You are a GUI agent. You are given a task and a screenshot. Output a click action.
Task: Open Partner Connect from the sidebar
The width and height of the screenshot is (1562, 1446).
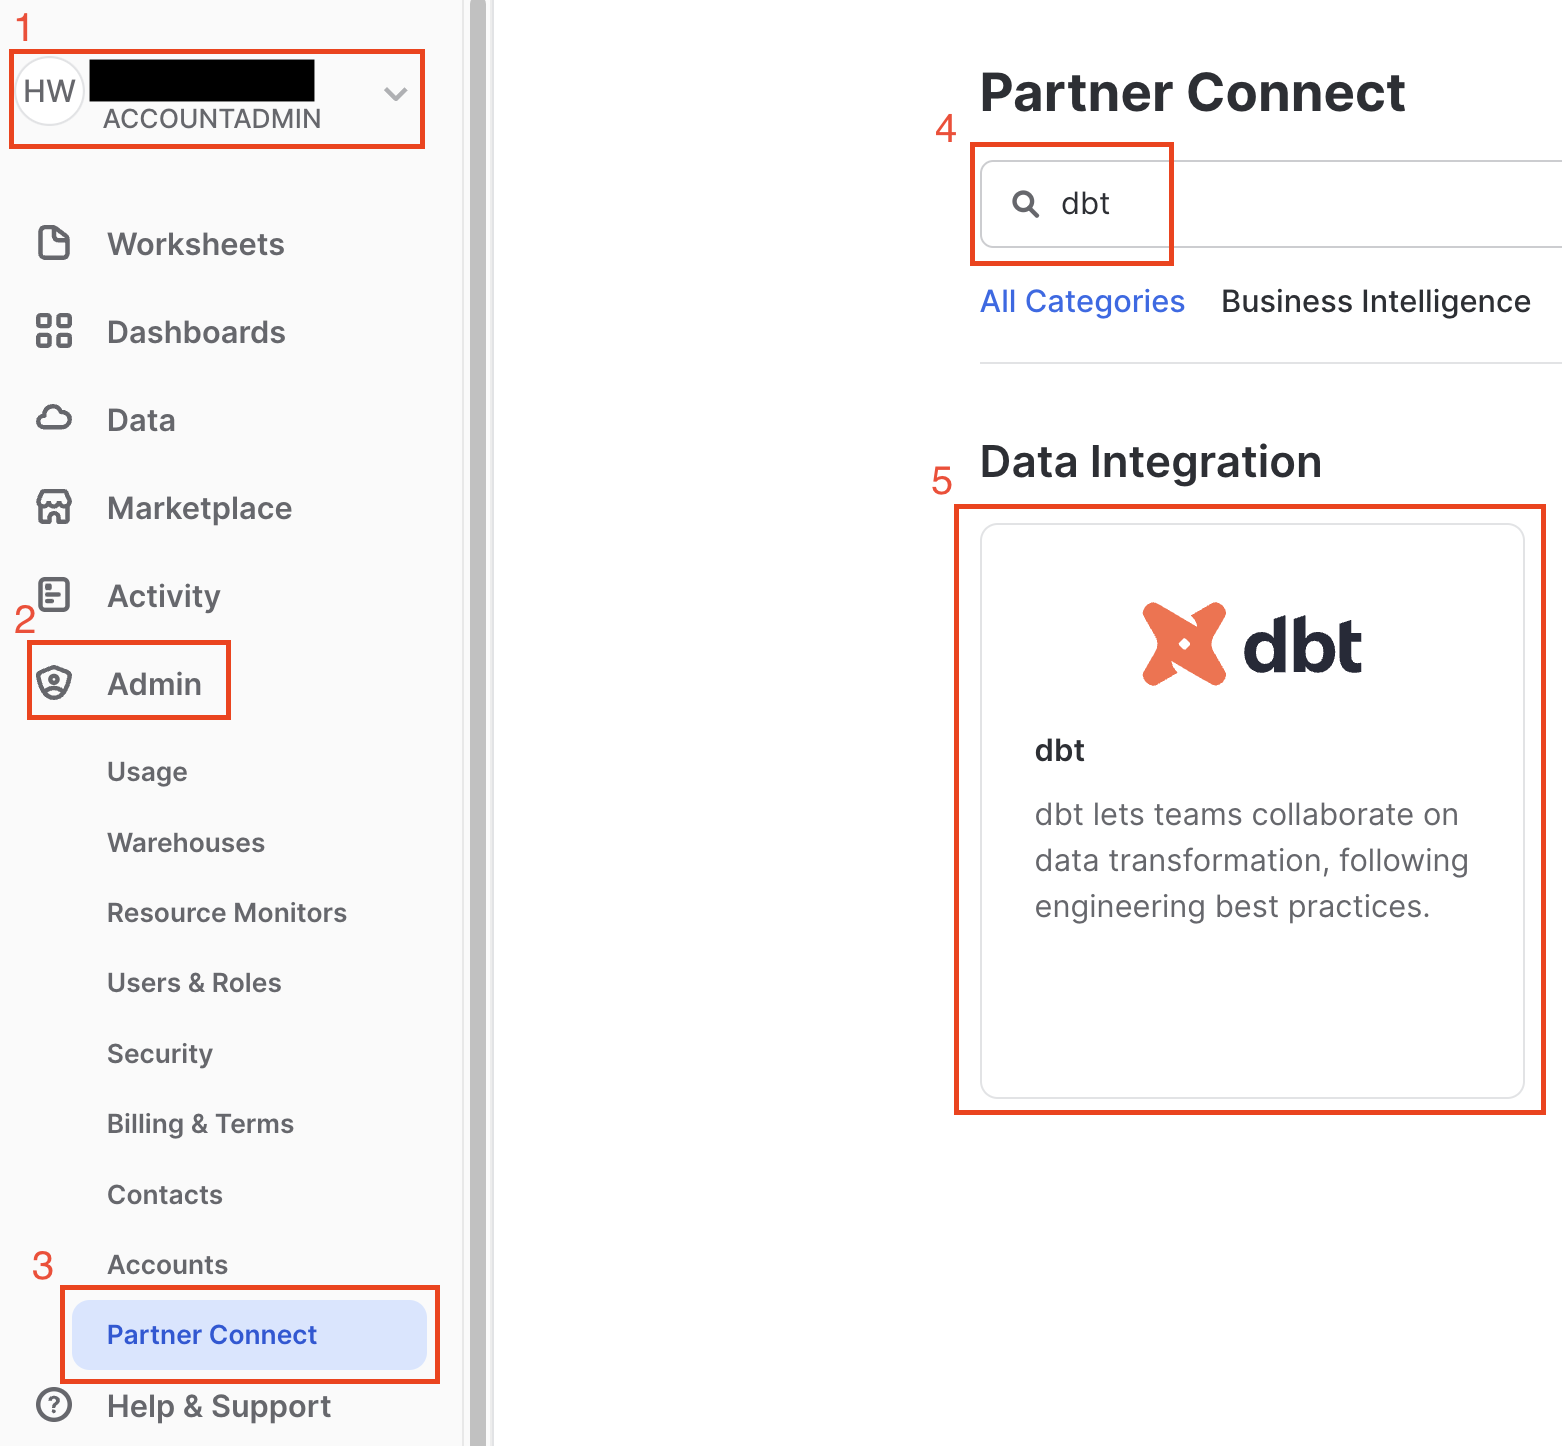pos(211,1334)
